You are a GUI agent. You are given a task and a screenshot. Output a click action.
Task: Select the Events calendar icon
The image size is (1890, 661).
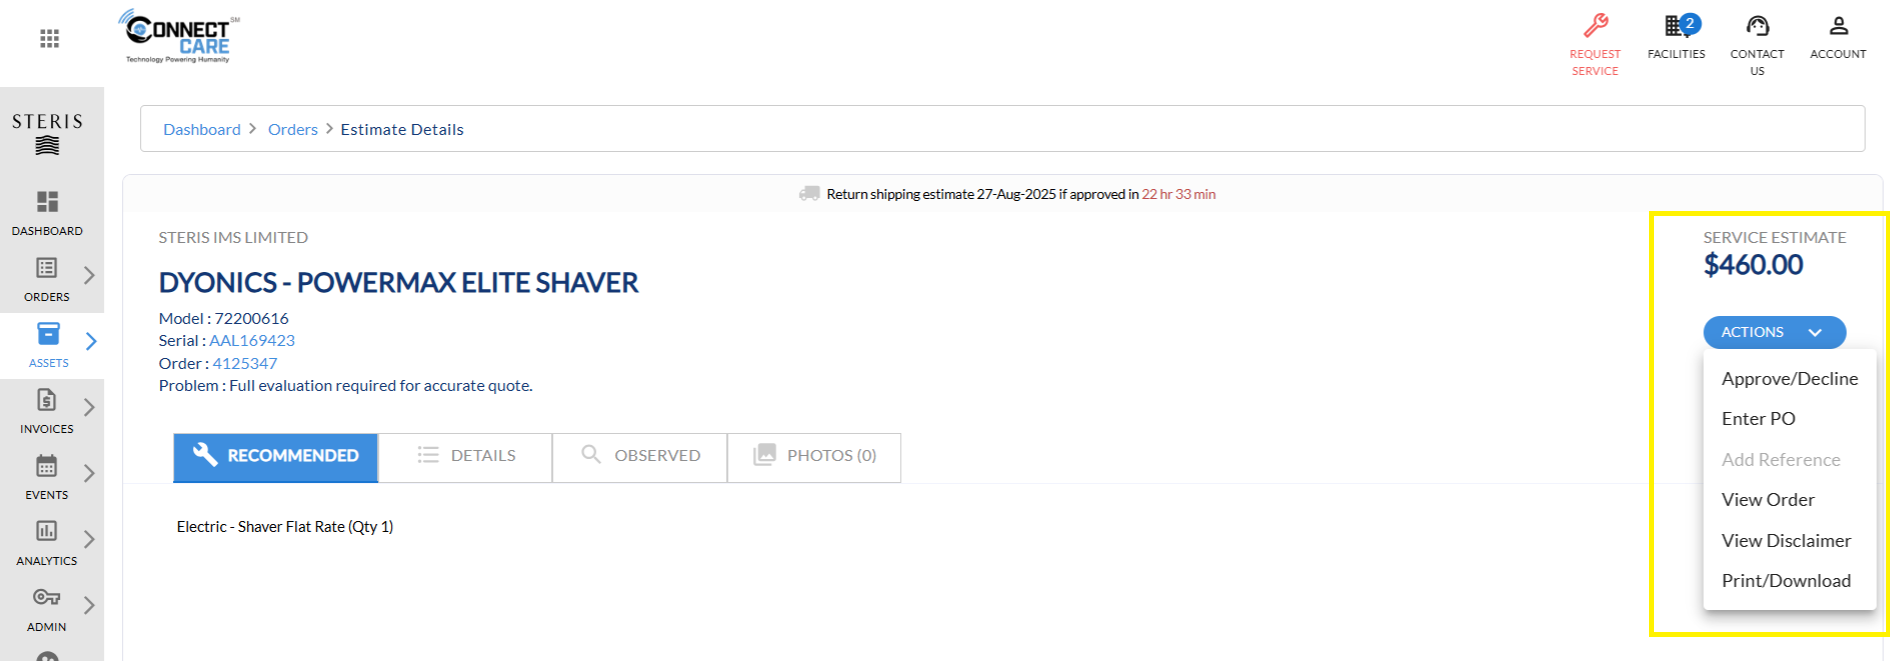tap(47, 466)
